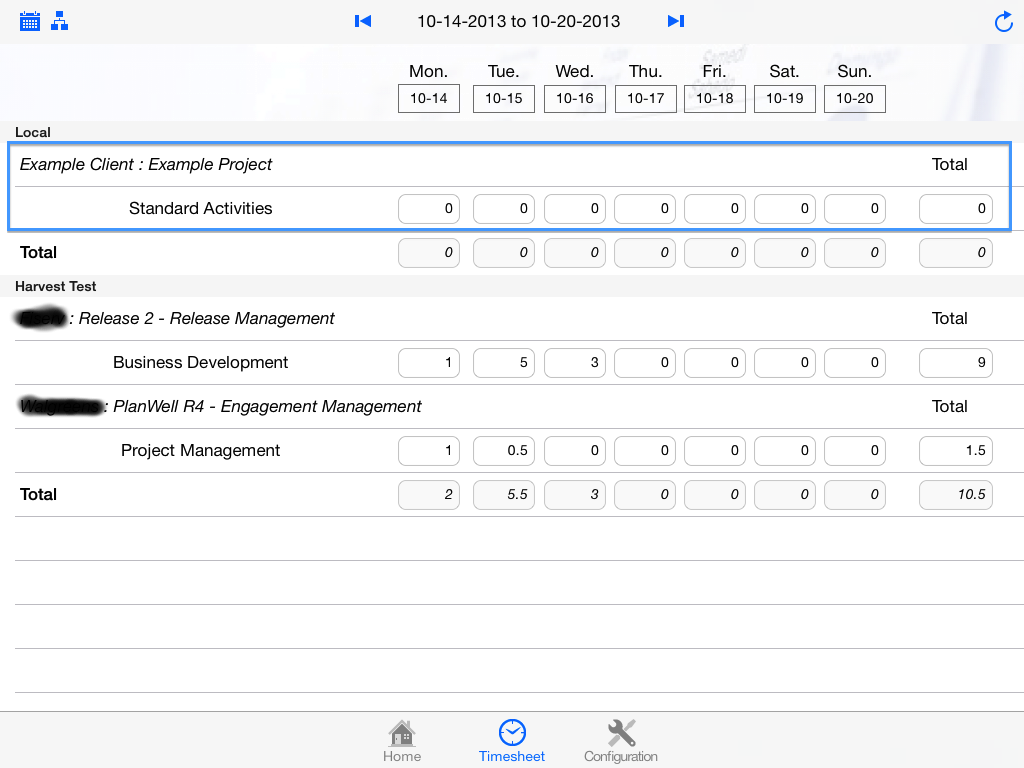
Task: Edit Project Management hours for Wednesday
Action: pyautogui.click(x=575, y=451)
